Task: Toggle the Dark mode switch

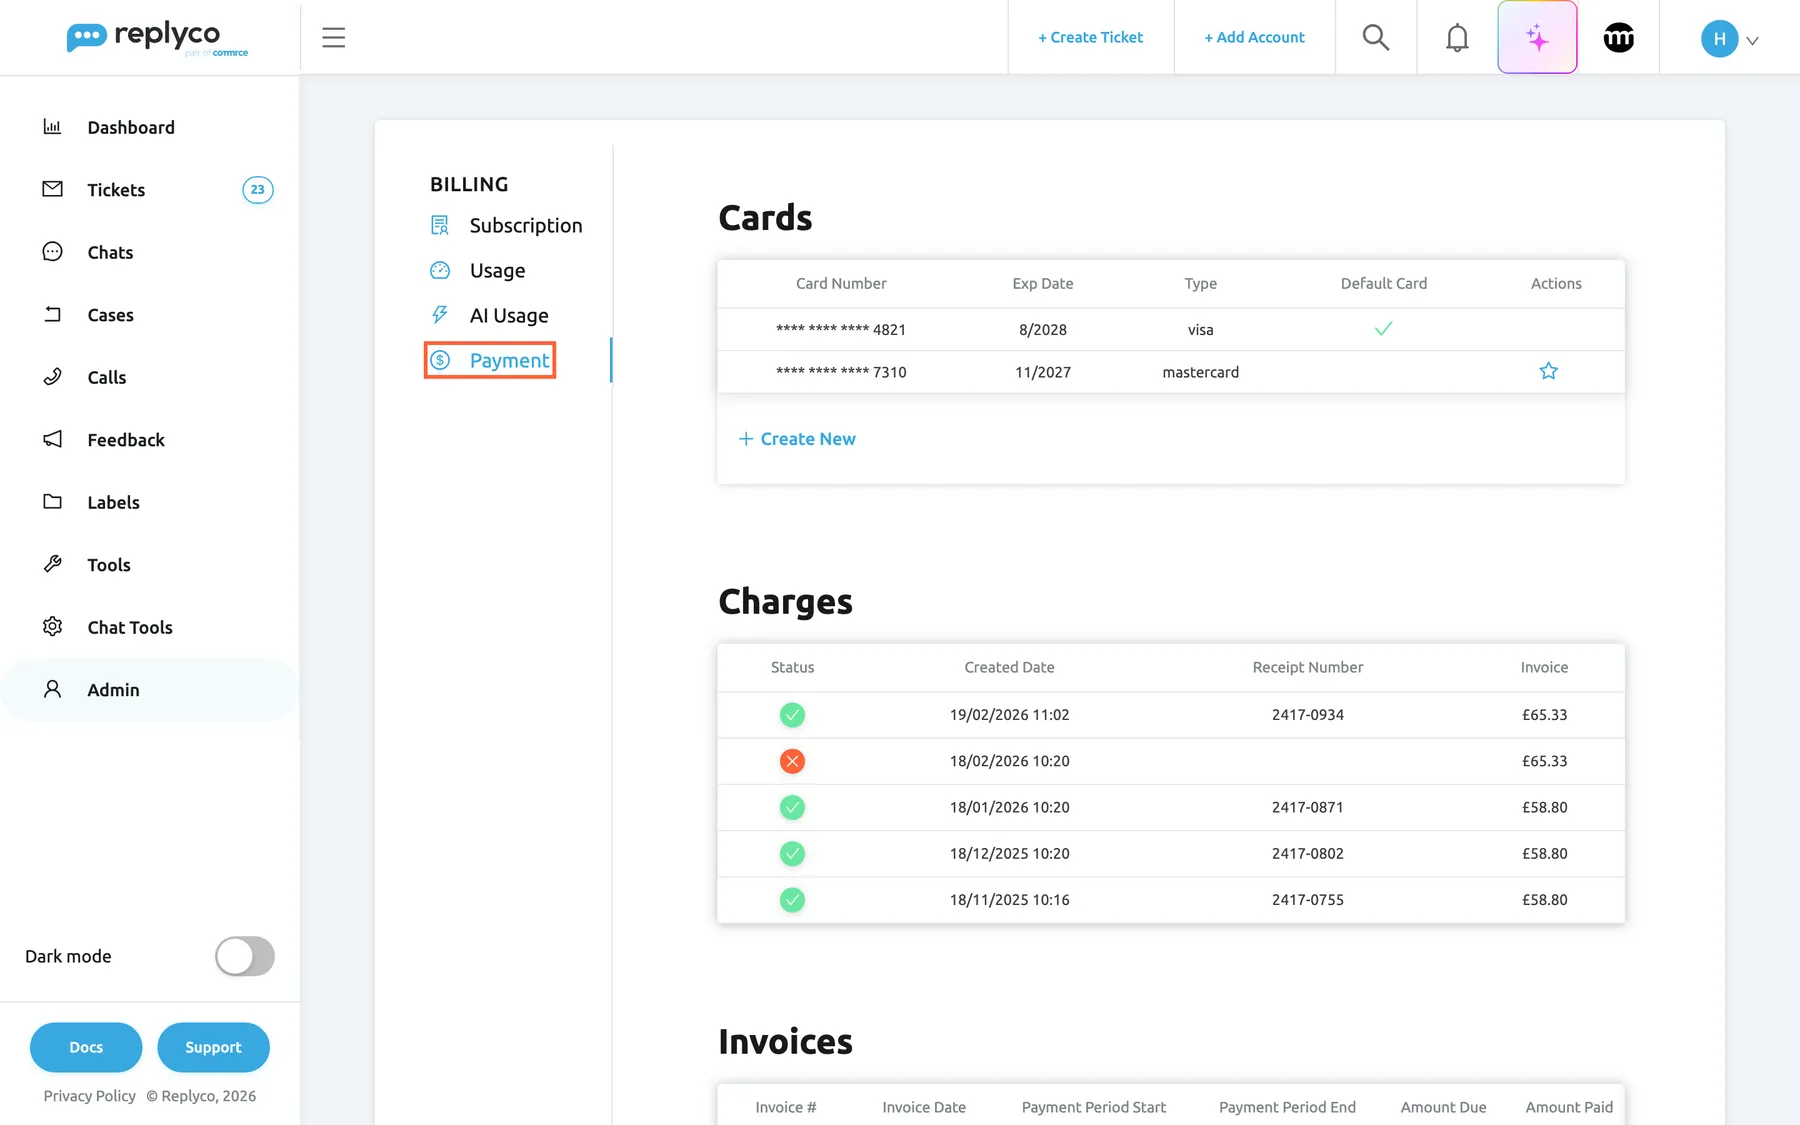Action: coord(245,956)
